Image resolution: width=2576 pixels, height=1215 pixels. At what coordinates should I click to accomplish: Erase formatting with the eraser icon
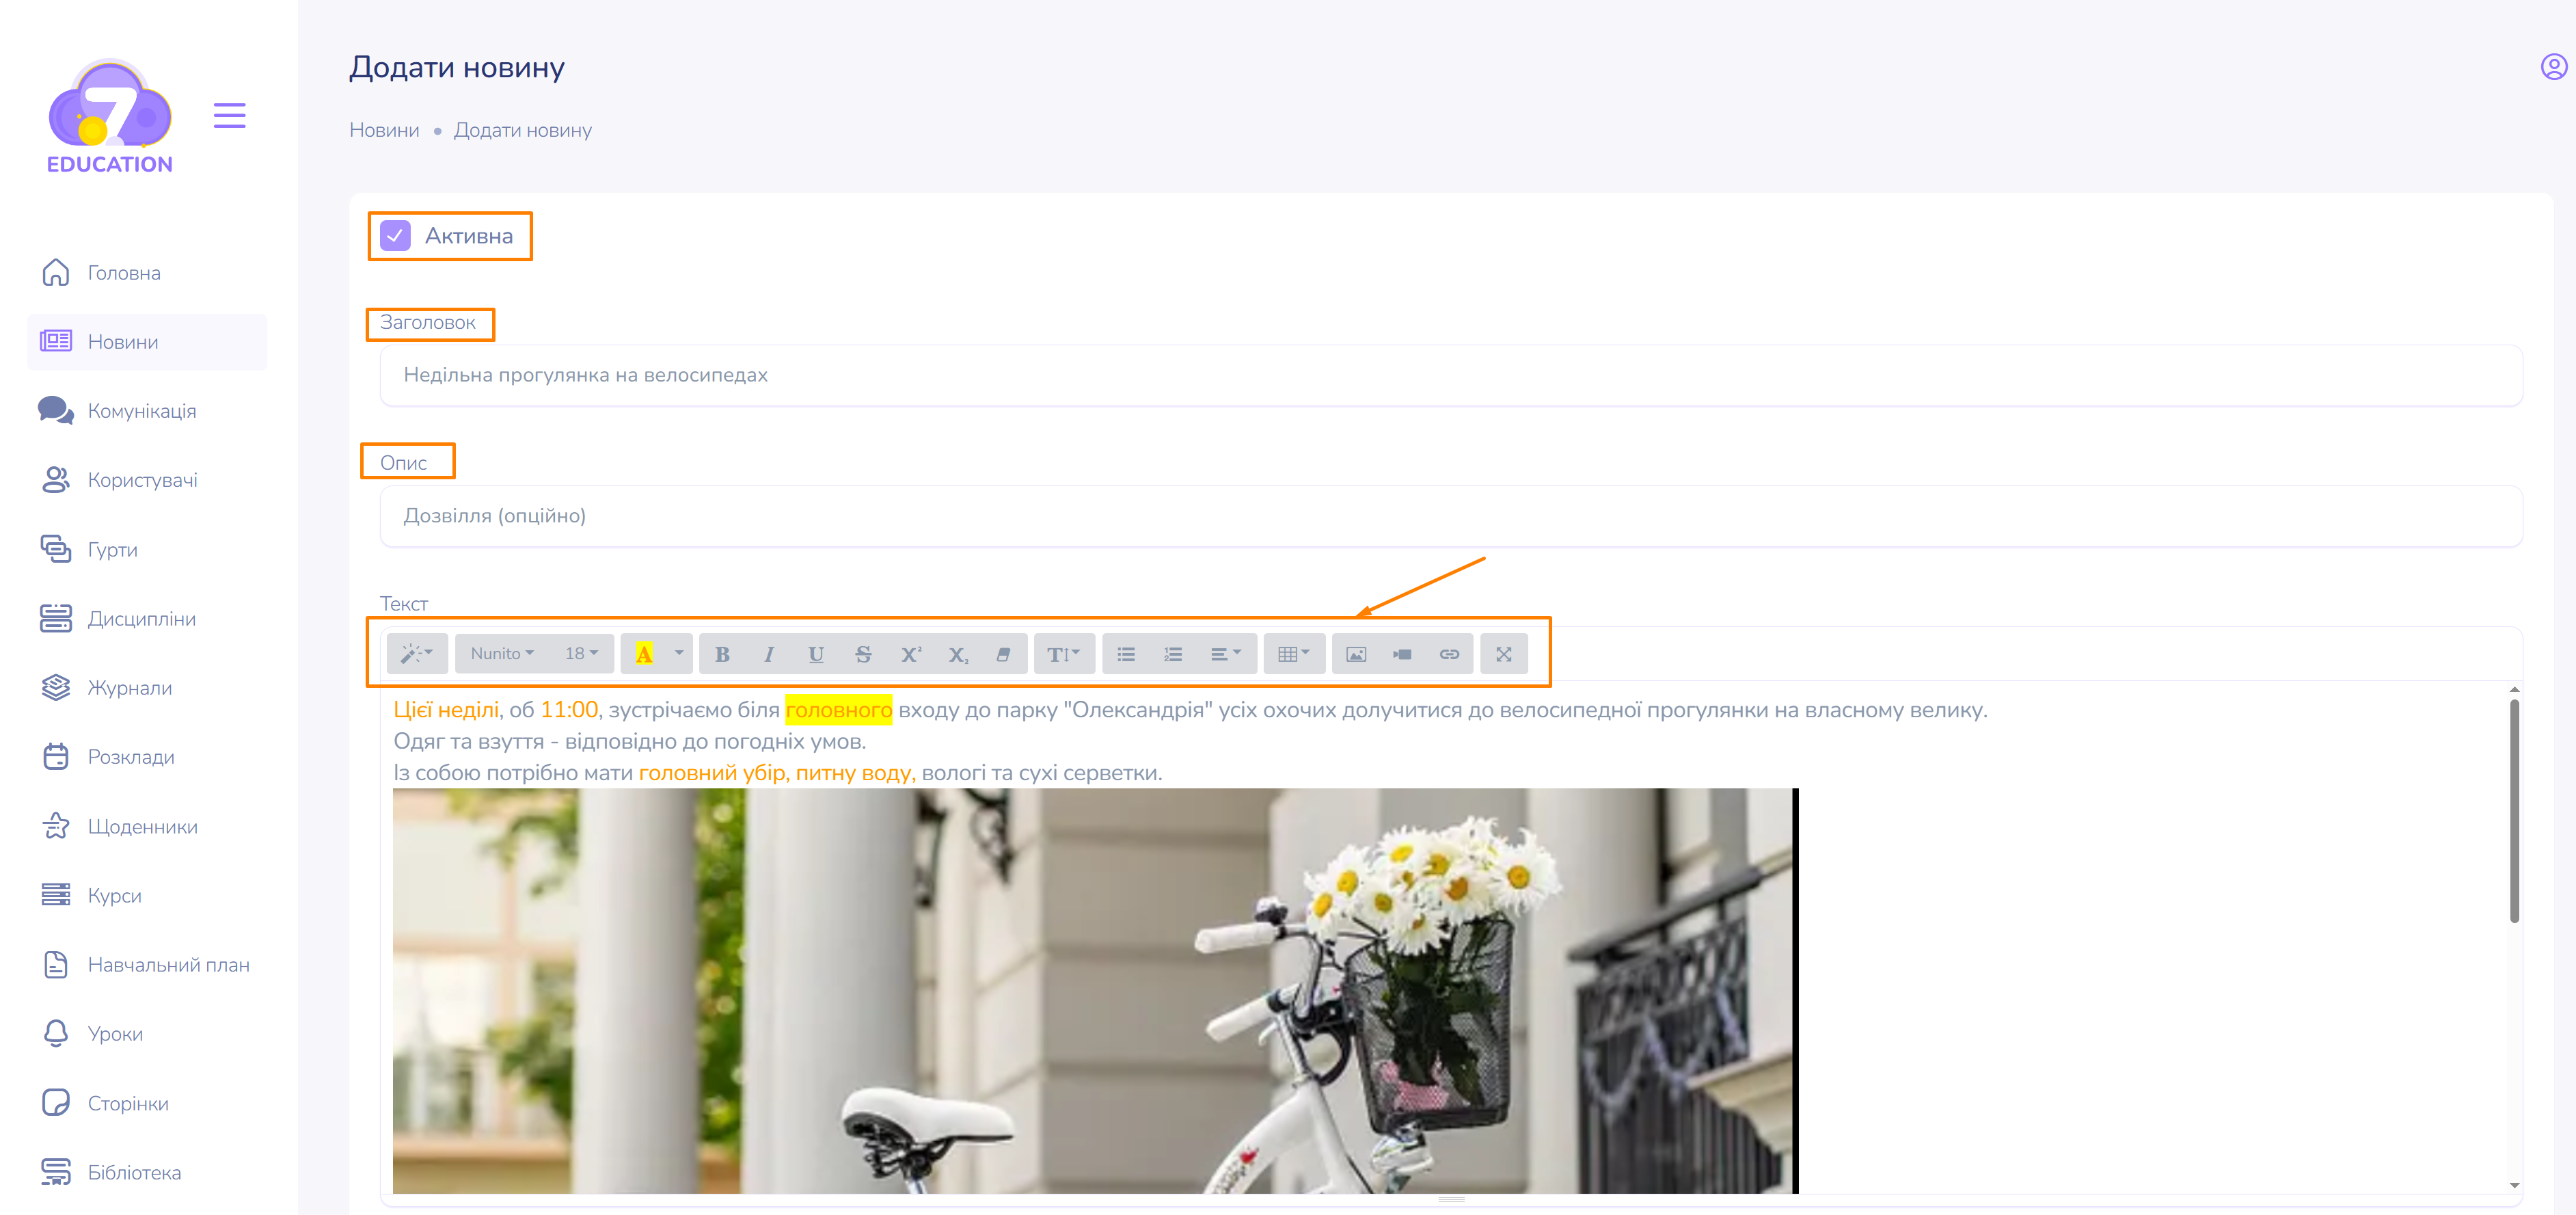tap(1003, 654)
